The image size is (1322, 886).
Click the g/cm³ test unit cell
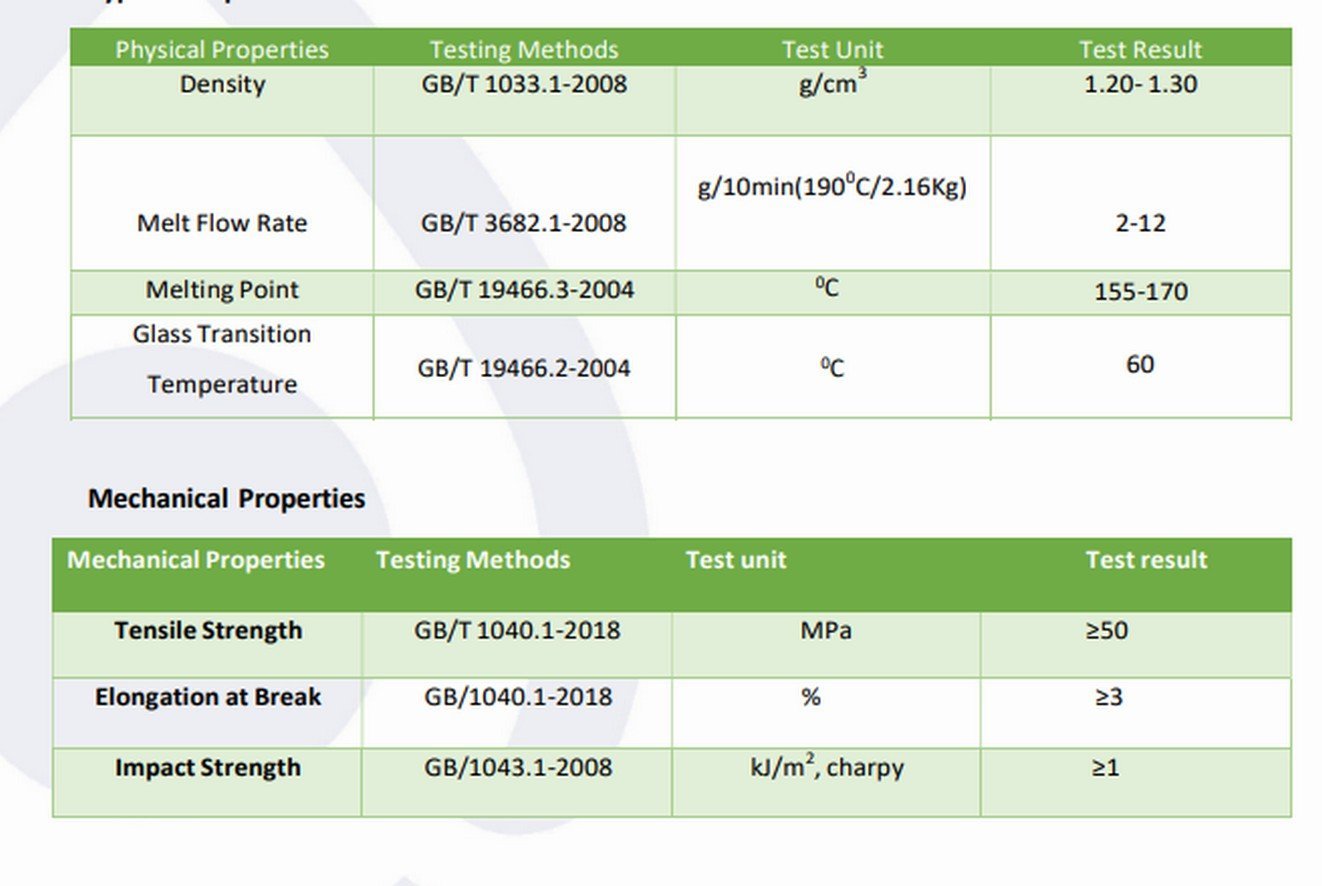tap(832, 85)
